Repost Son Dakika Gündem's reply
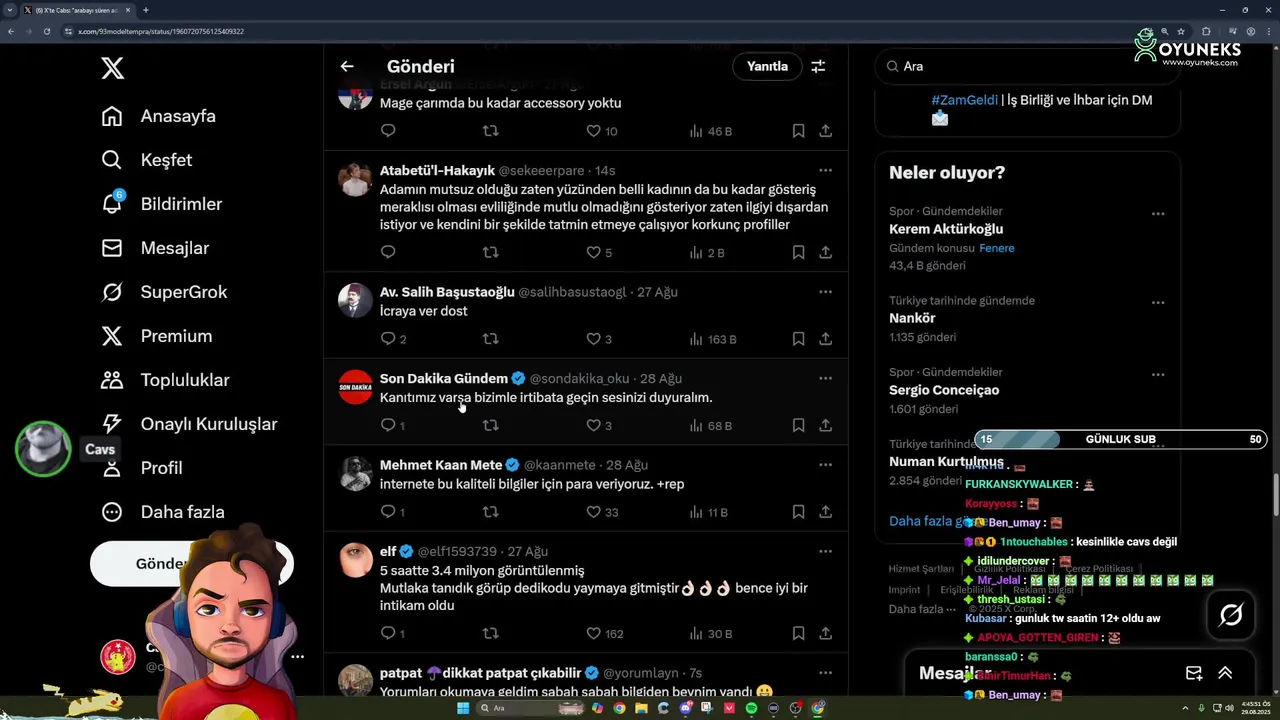Viewport: 1280px width, 720px height. coord(490,425)
